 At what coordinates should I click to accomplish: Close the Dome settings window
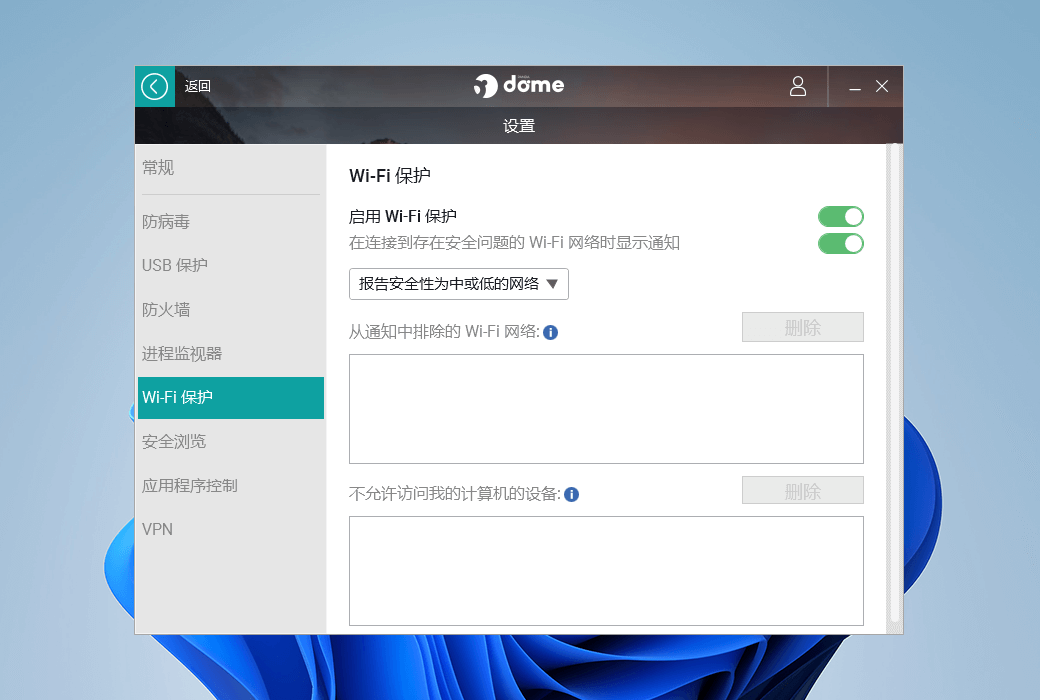pos(882,87)
